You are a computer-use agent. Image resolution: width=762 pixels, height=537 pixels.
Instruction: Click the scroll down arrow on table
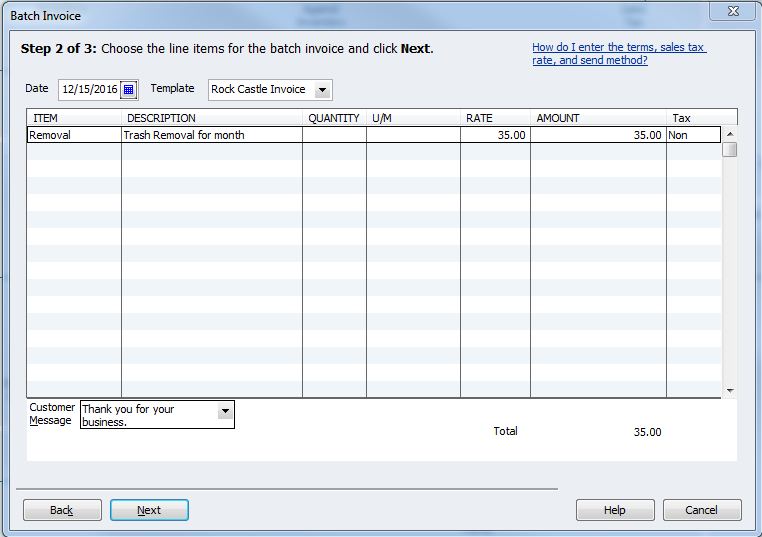[729, 390]
